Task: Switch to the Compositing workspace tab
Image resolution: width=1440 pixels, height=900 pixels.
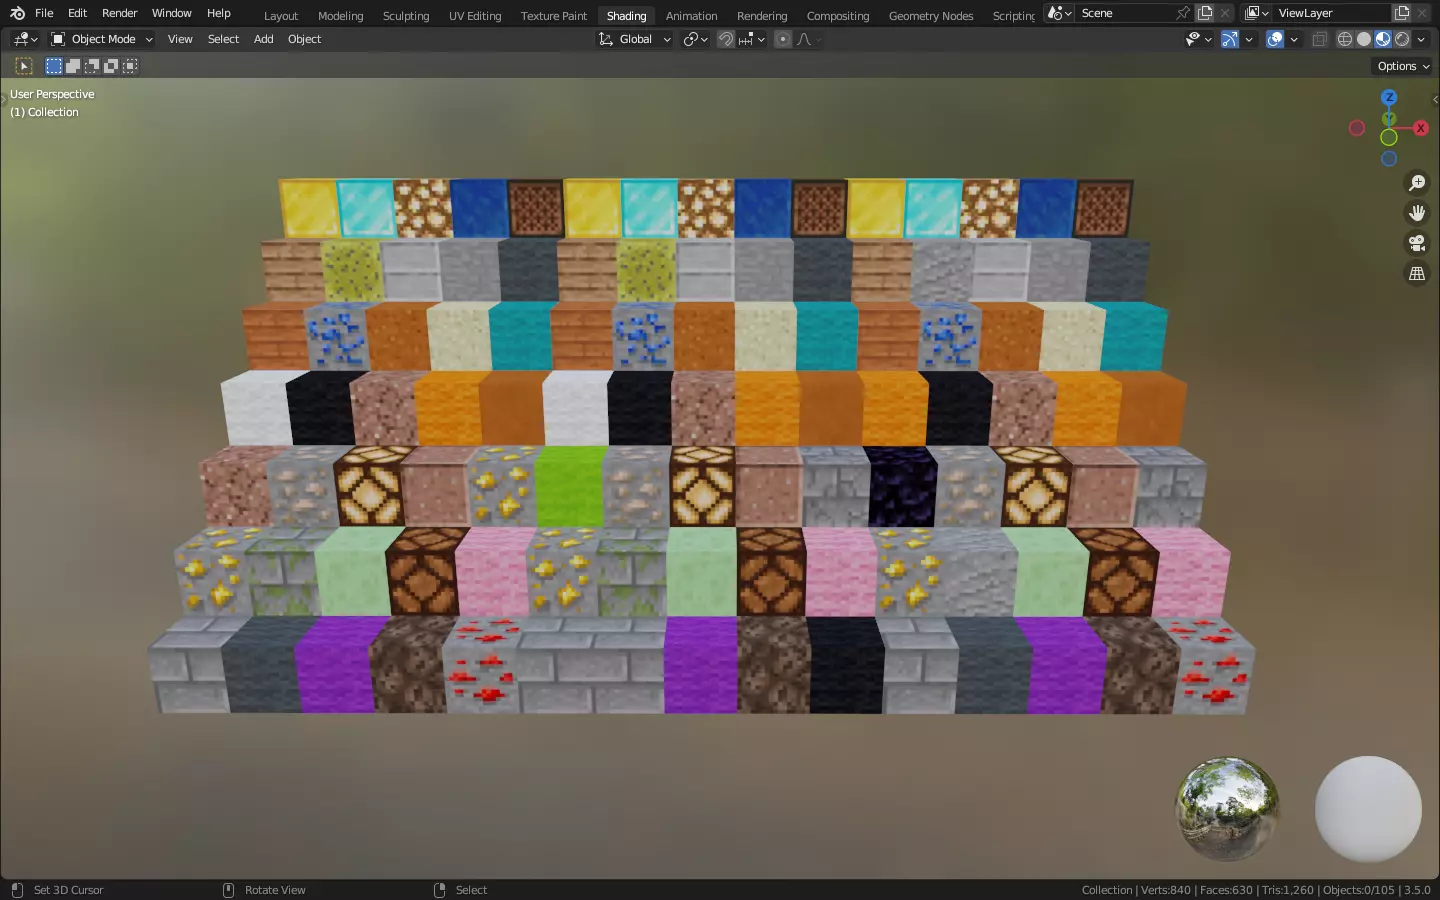Action: tap(838, 15)
